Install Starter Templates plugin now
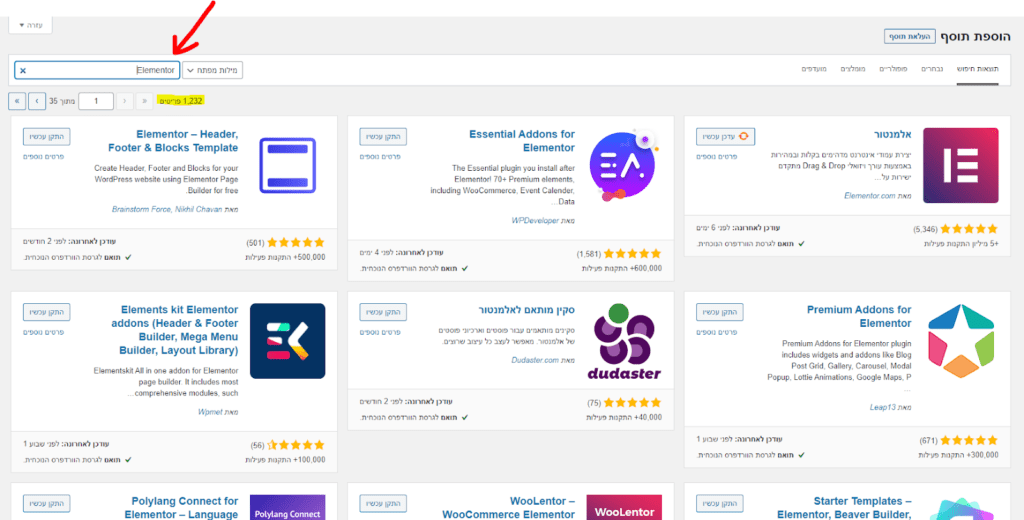Image resolution: width=1024 pixels, height=520 pixels. [x=720, y=504]
